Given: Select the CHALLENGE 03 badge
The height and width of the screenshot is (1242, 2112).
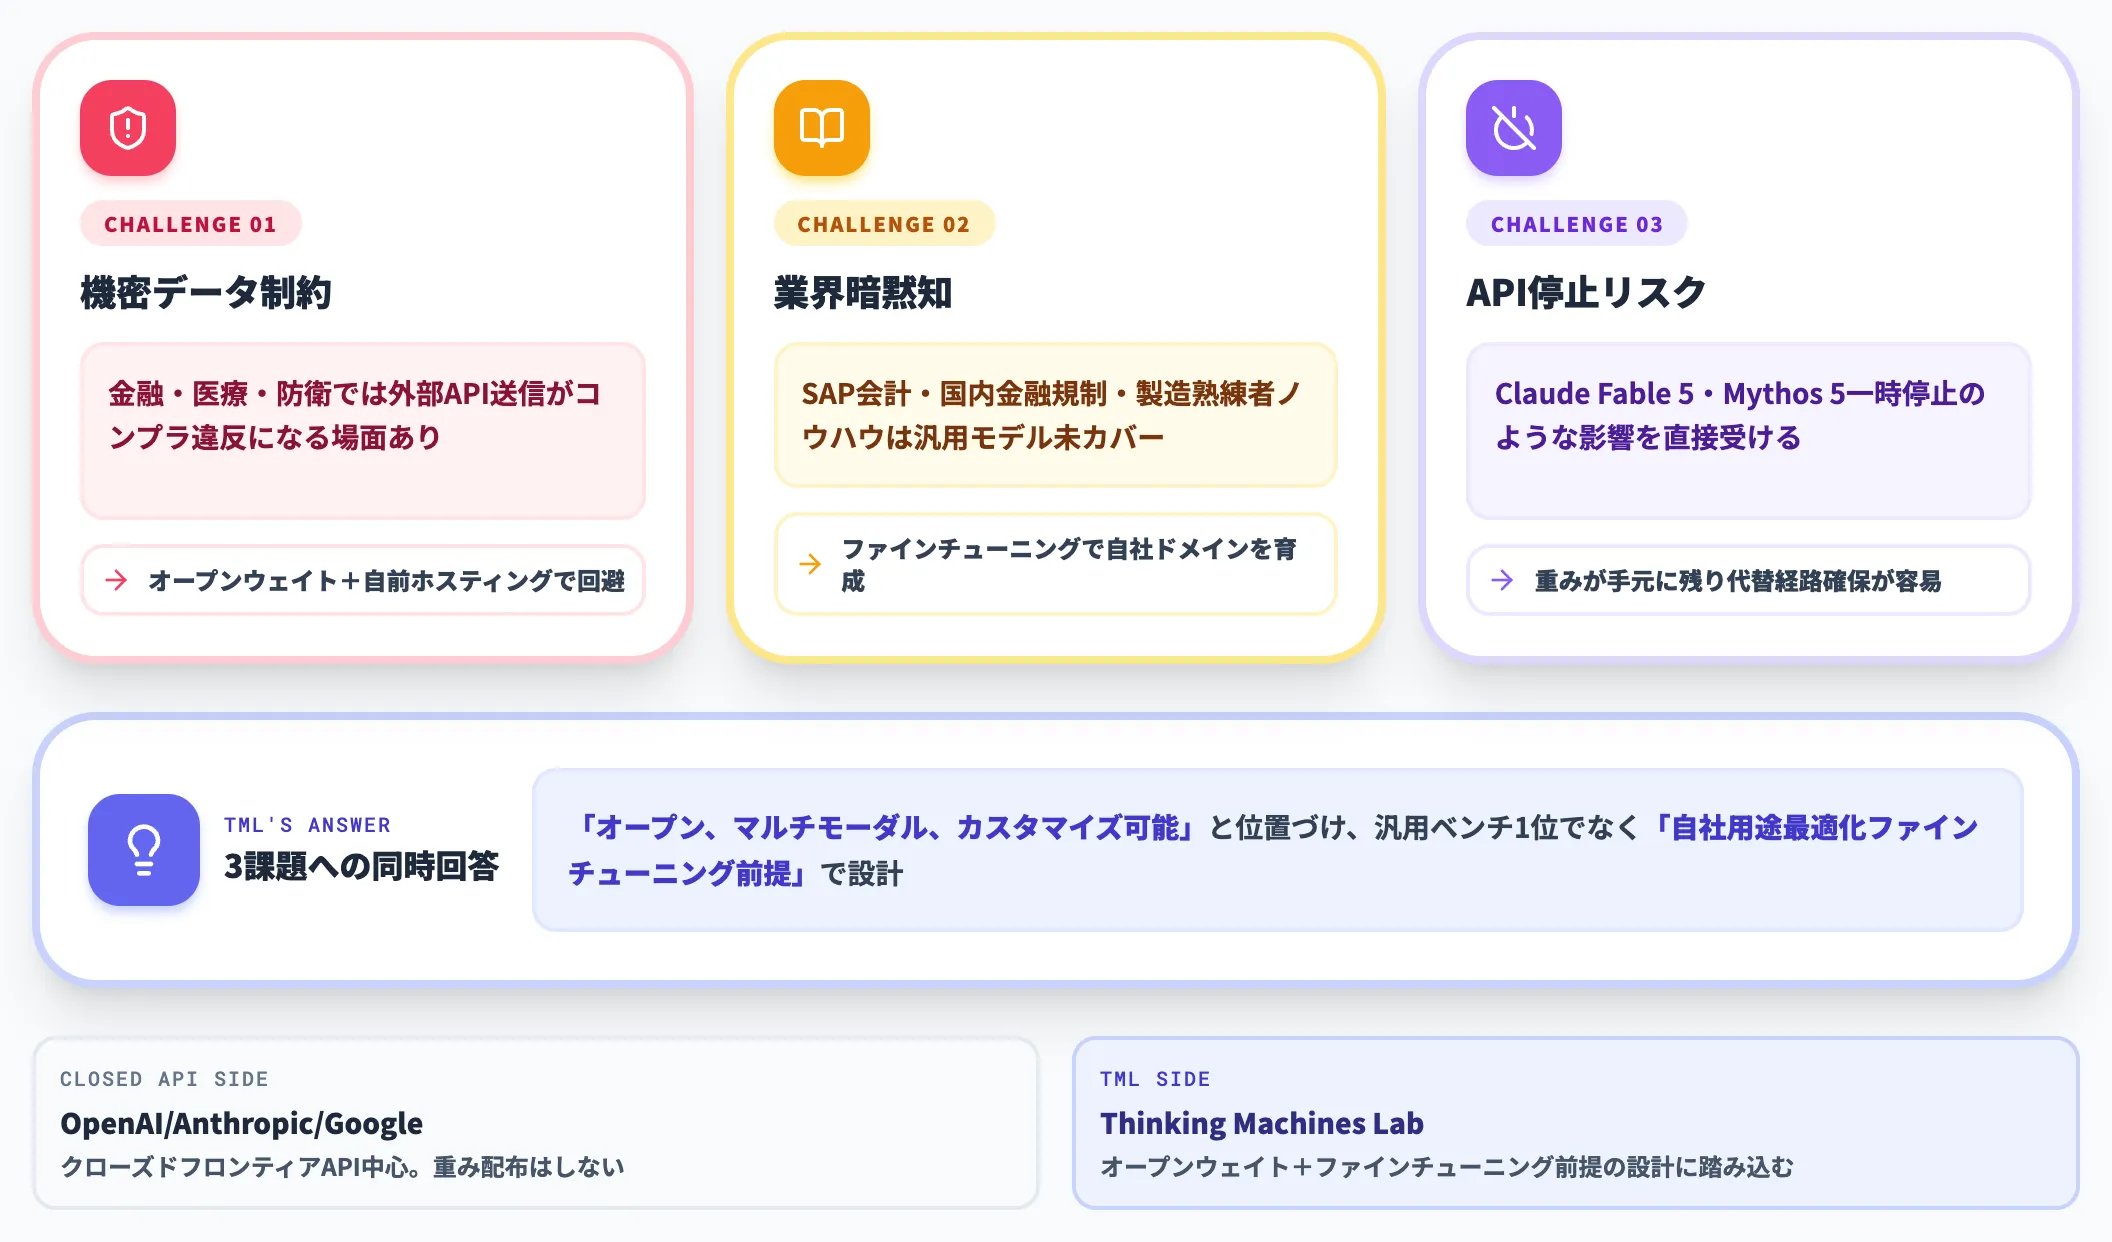Looking at the screenshot, I should (x=1577, y=224).
